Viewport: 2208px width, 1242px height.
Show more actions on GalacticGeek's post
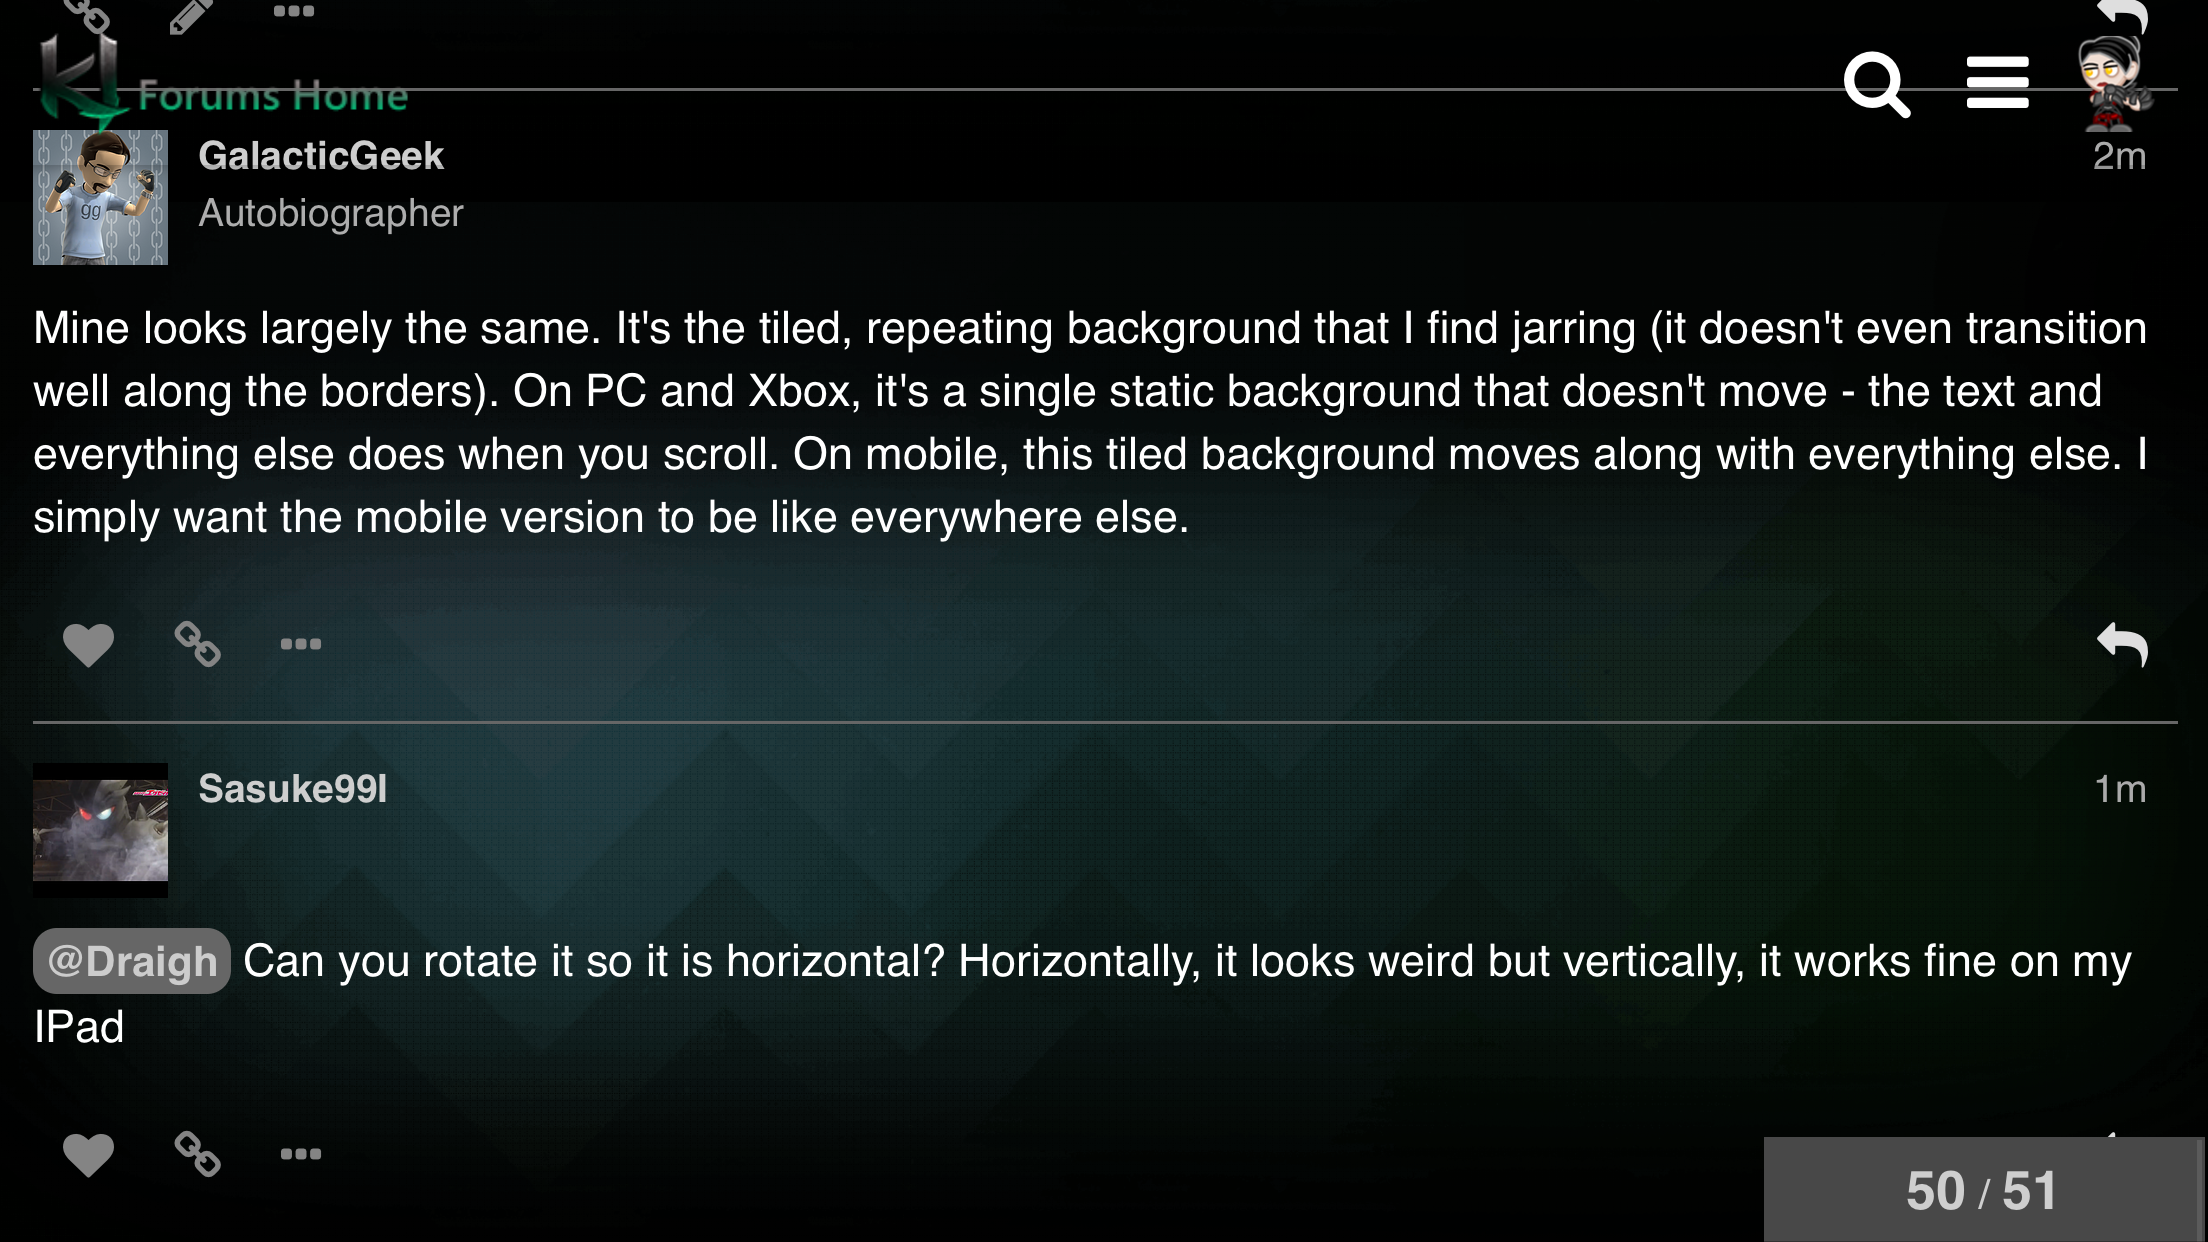(300, 644)
